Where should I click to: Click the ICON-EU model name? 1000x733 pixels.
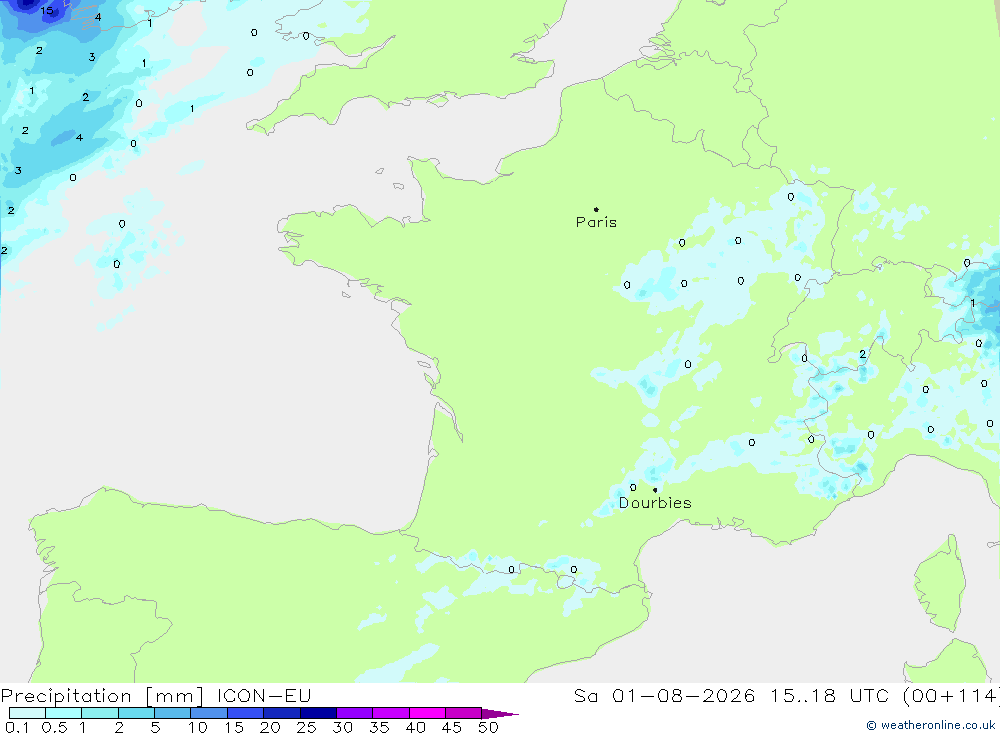264,695
